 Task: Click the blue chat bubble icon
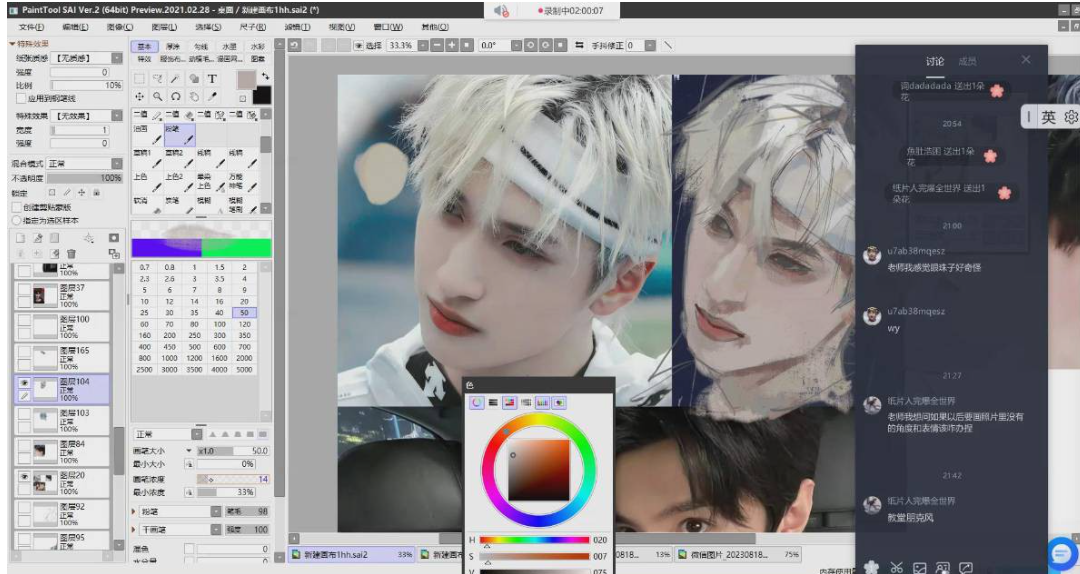[1061, 552]
